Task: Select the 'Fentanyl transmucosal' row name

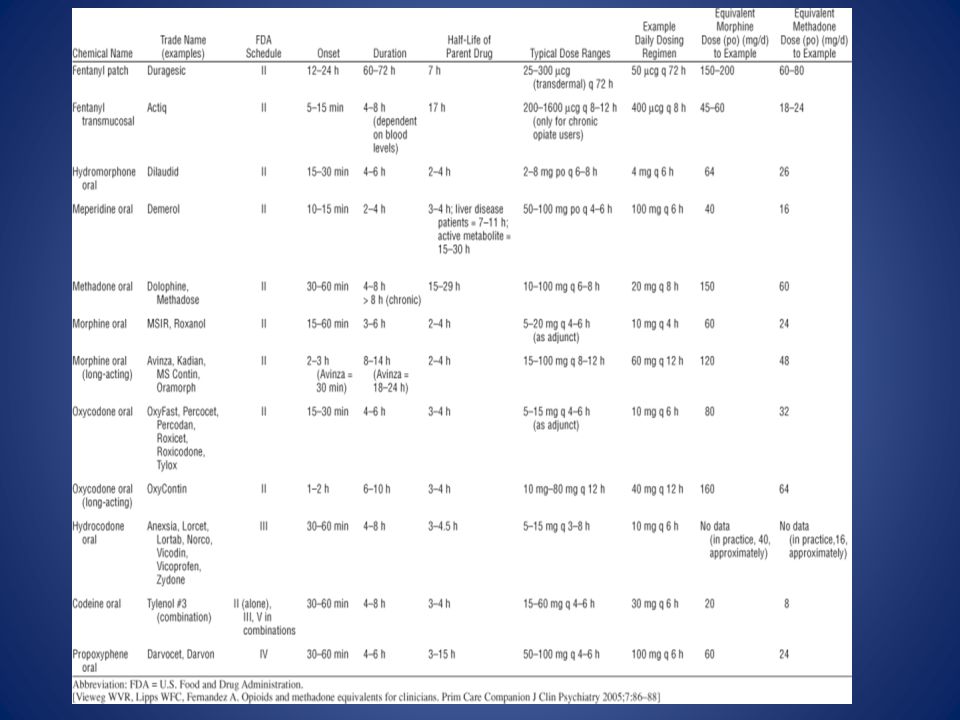Action: [103, 114]
